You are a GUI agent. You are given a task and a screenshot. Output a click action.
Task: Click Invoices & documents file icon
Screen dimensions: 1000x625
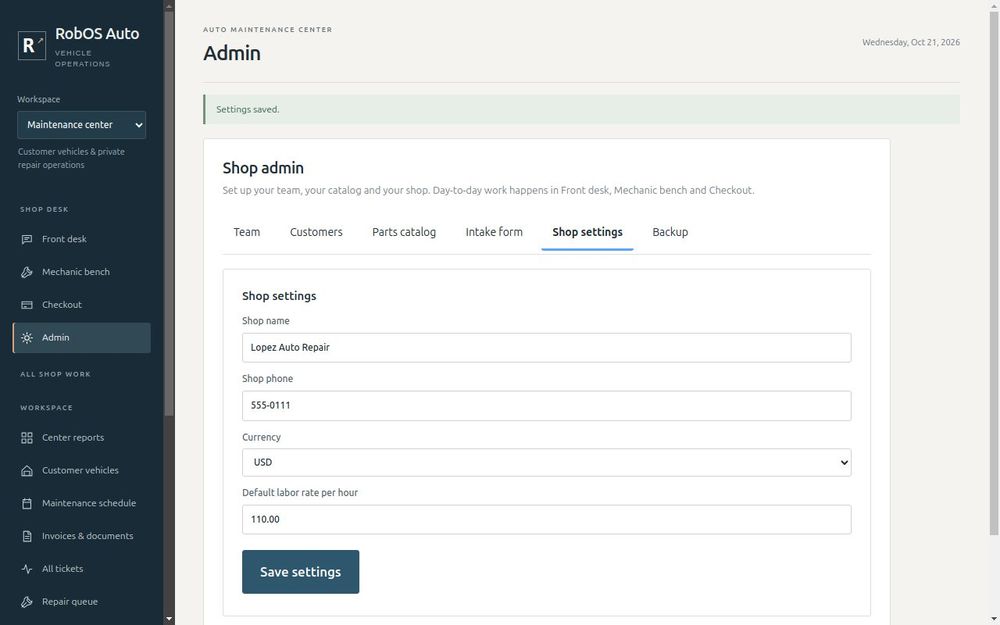(27, 536)
